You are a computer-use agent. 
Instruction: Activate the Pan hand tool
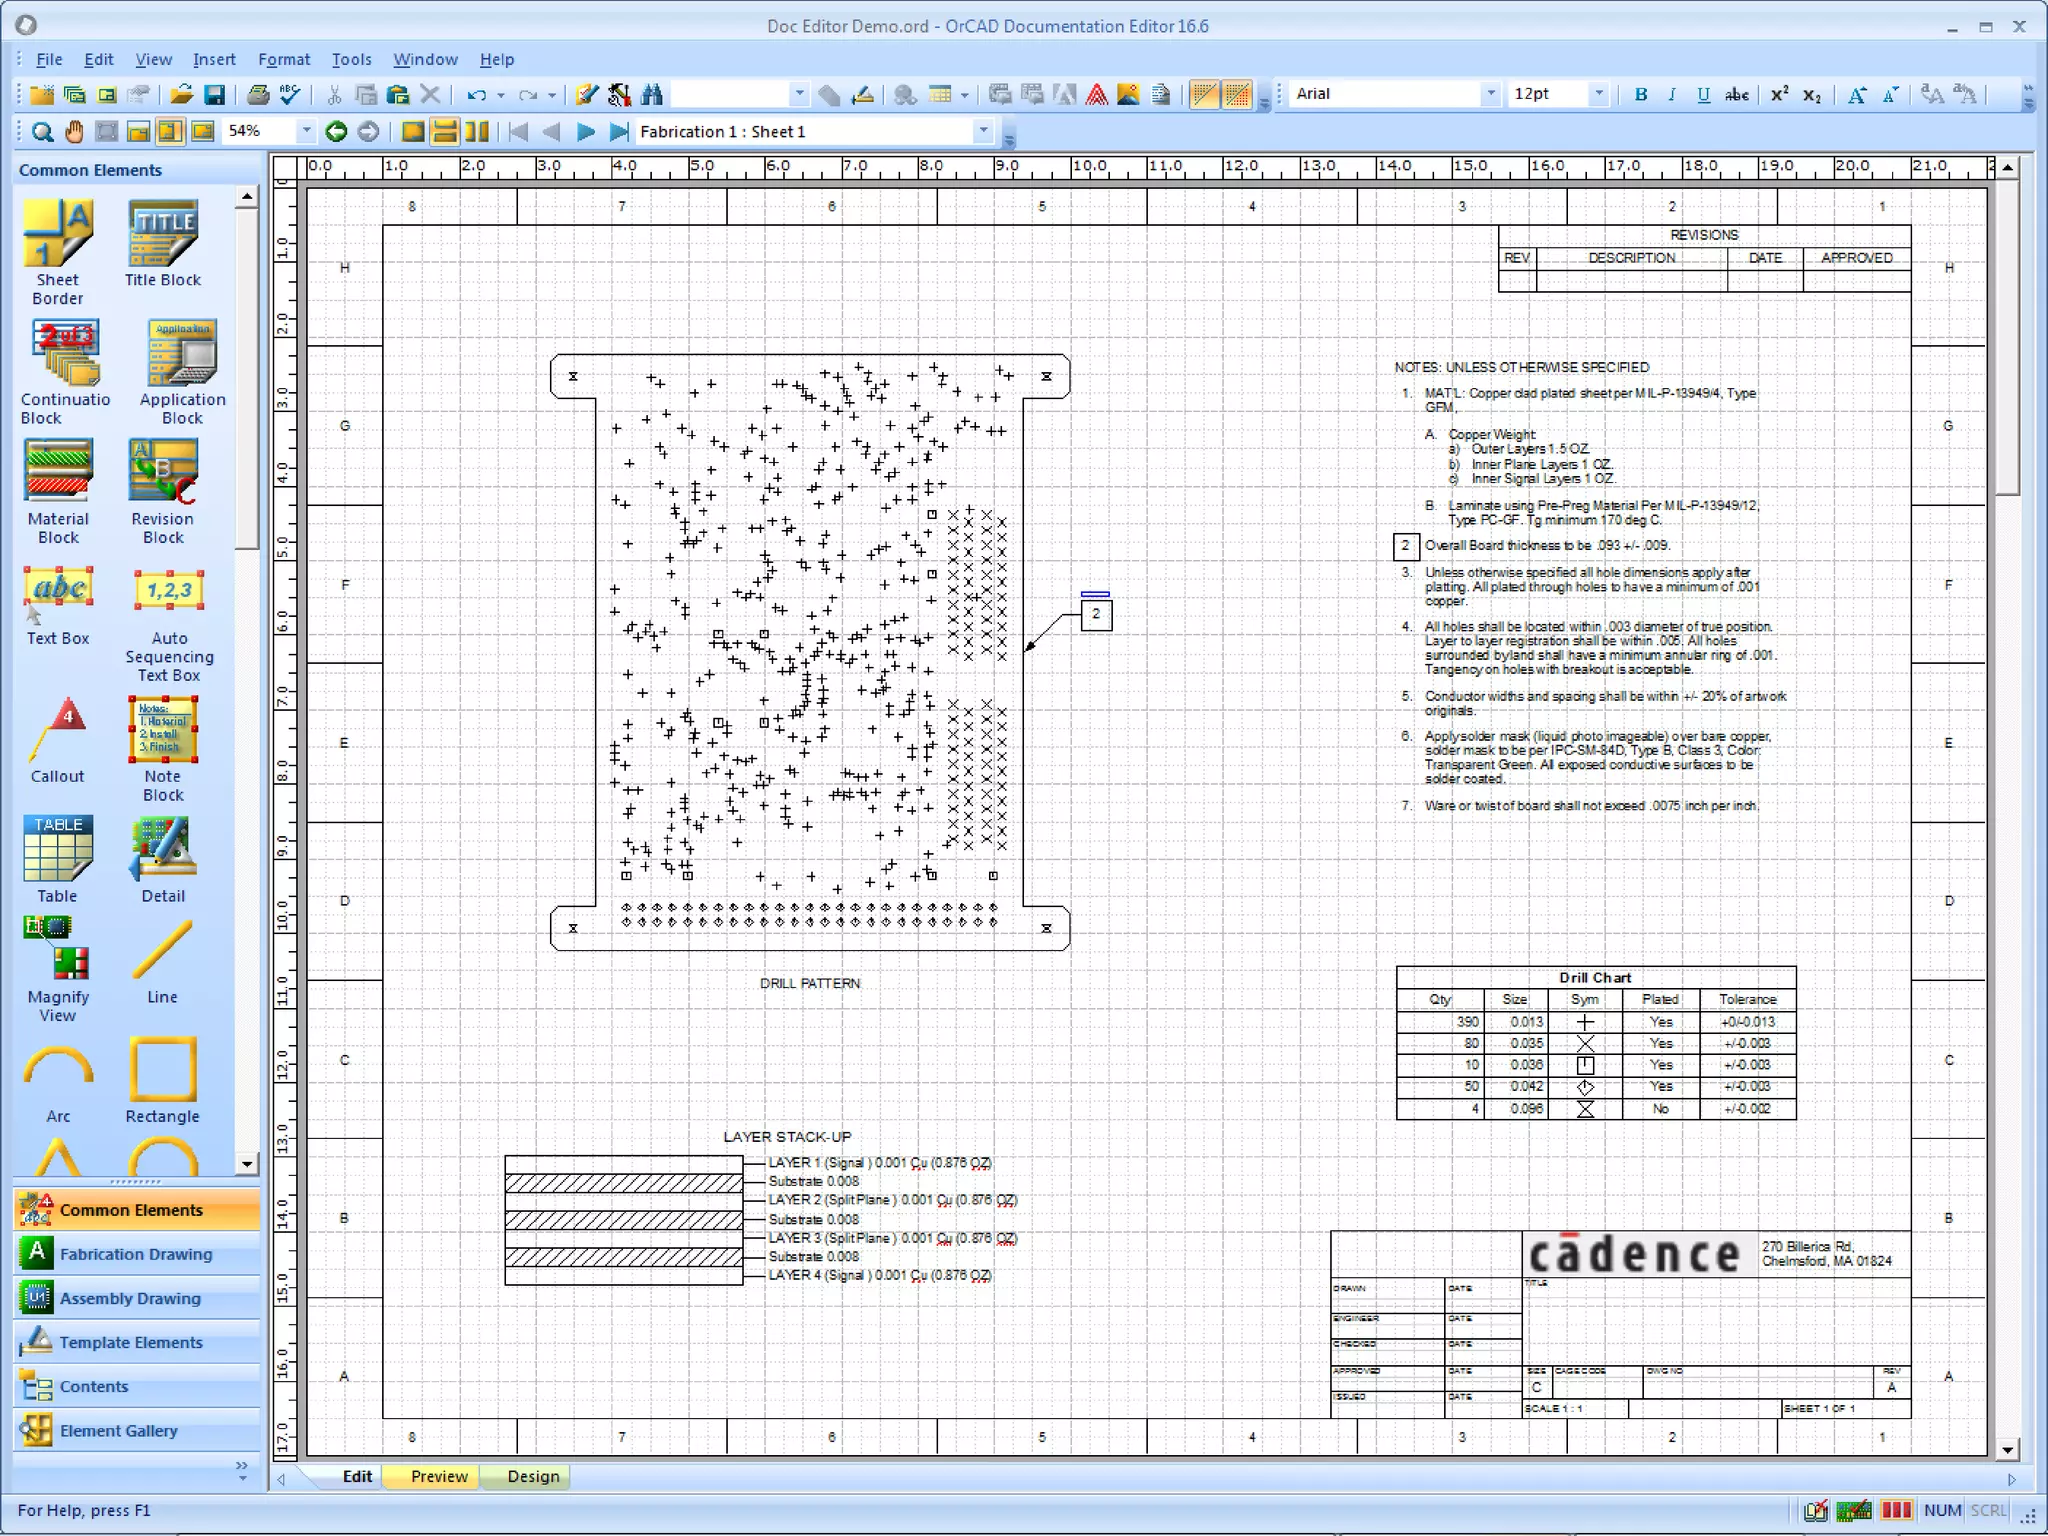point(74,131)
